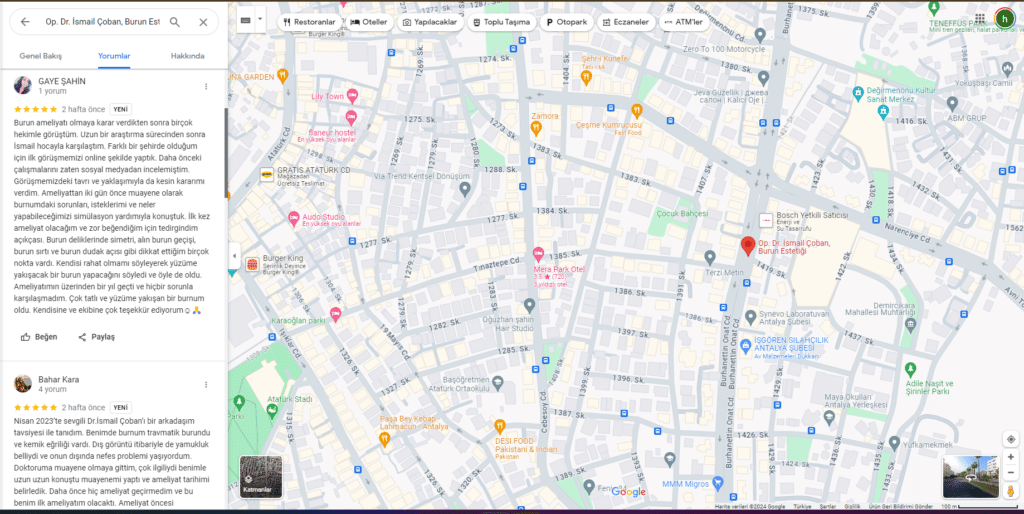The height and width of the screenshot is (514, 1024).
Task: Open the Hakkında tab
Action: pyautogui.click(x=187, y=56)
